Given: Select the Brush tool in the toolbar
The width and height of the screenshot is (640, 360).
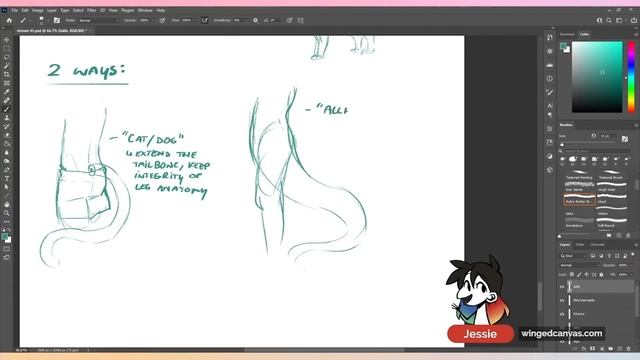Looking at the screenshot, I should pyautogui.click(x=7, y=109).
